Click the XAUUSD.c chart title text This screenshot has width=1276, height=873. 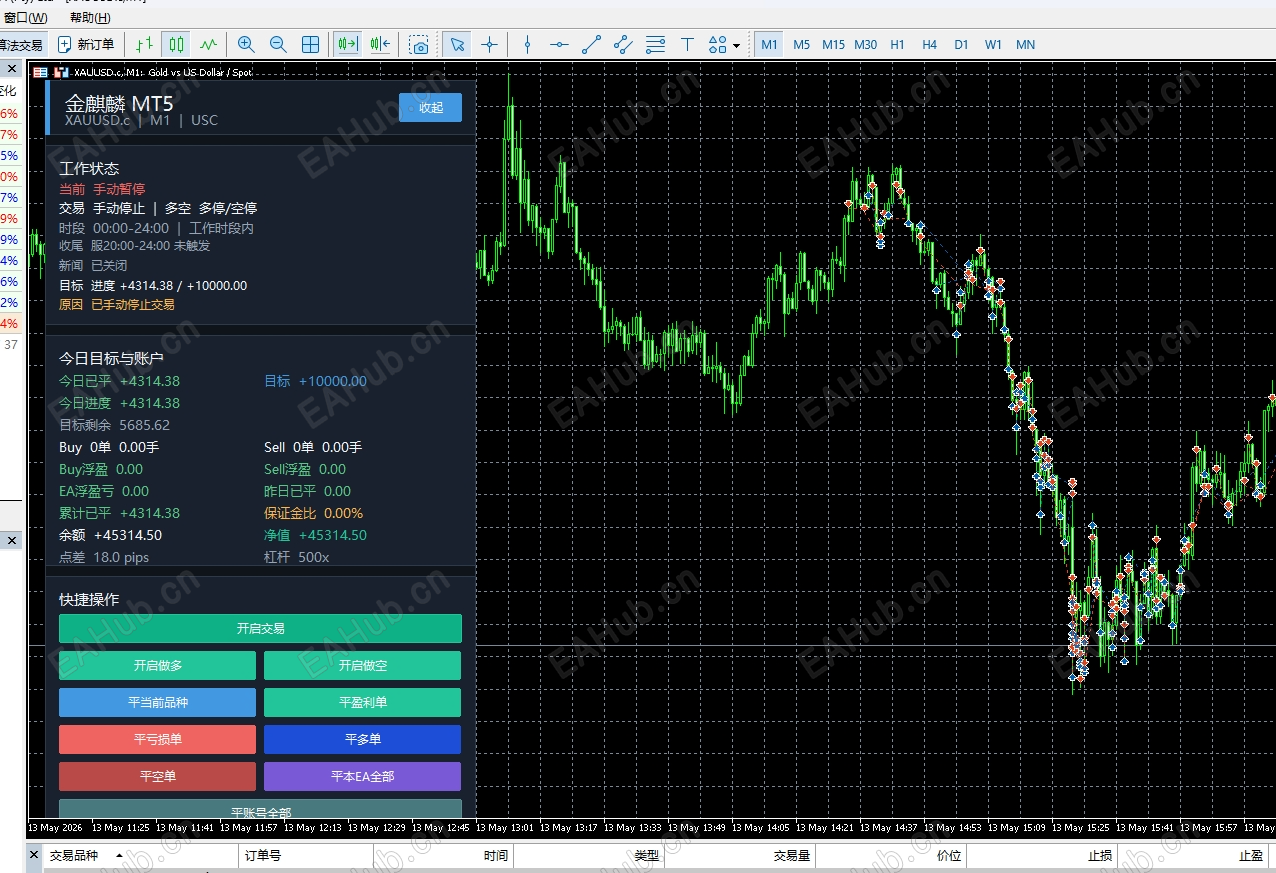click(162, 72)
